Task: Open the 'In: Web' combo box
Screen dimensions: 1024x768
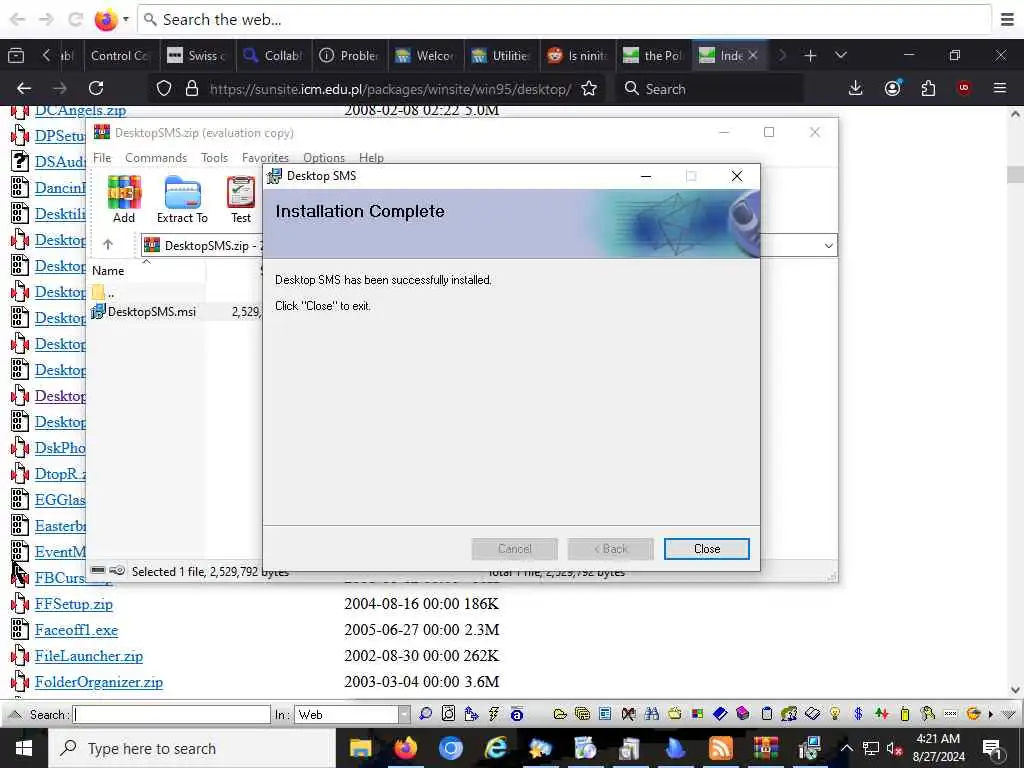Action: pos(352,714)
